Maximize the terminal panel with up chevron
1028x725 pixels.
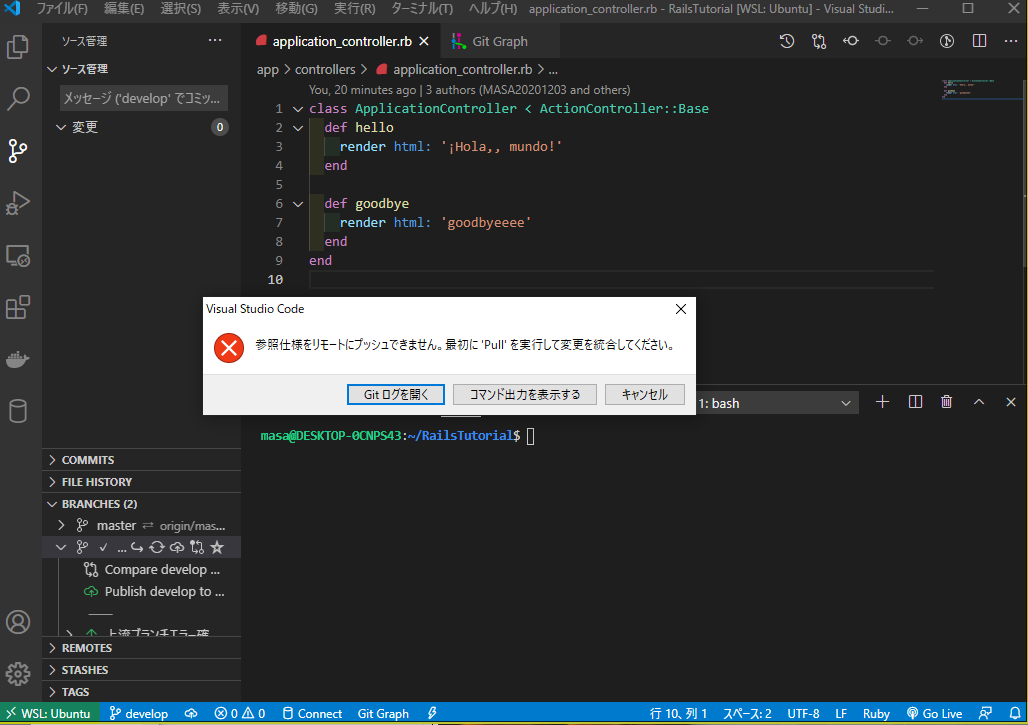pos(979,402)
